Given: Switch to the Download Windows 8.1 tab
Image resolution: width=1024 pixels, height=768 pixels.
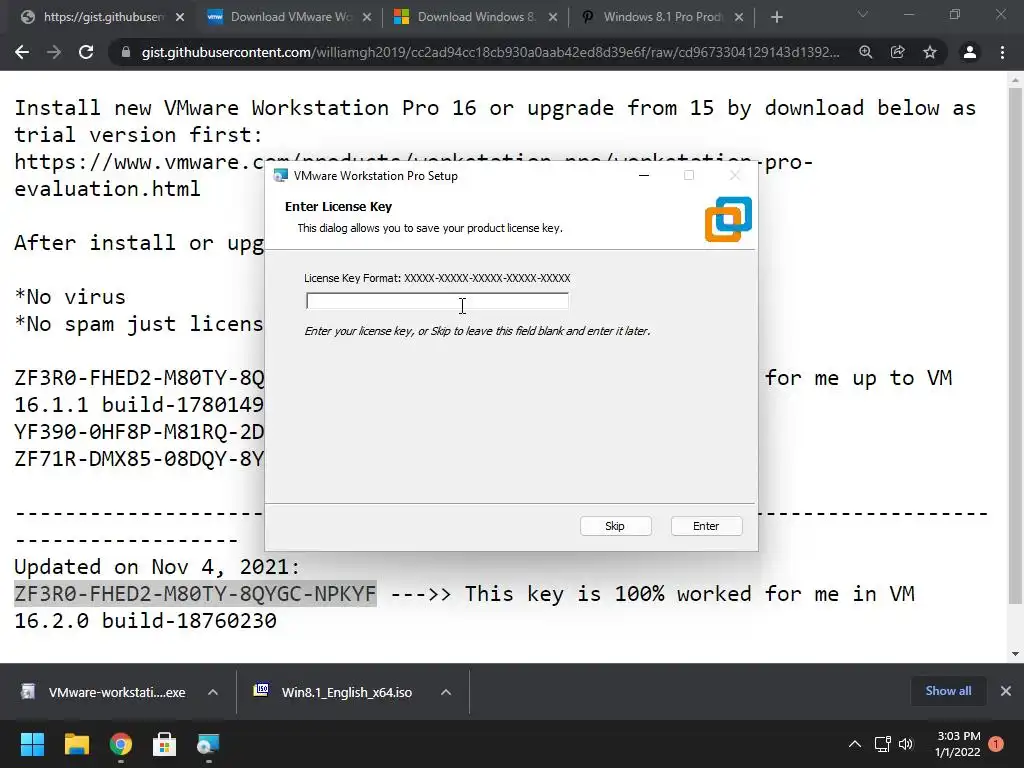Looking at the screenshot, I should coord(475,17).
